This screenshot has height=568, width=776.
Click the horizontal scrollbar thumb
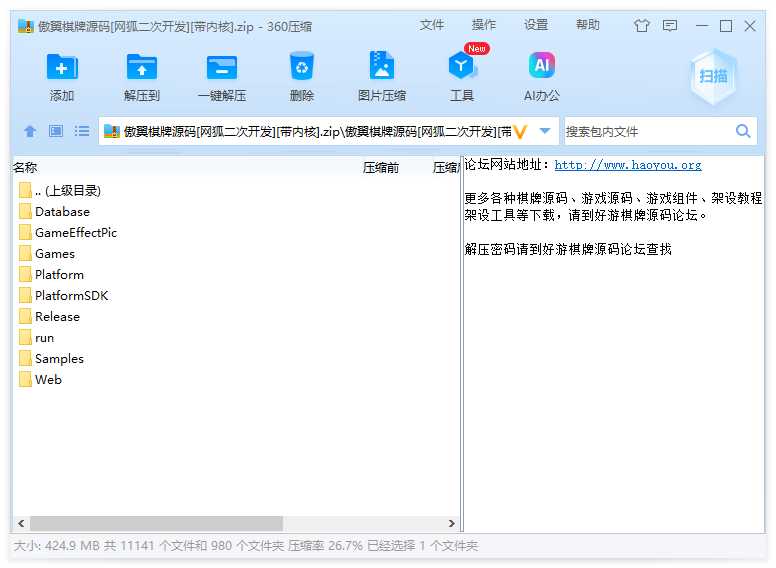pyautogui.click(x=156, y=523)
